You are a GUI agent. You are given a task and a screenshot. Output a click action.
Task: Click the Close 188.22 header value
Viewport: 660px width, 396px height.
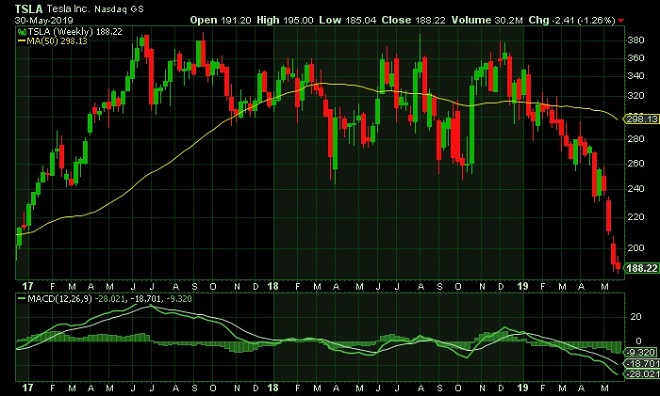pos(413,20)
